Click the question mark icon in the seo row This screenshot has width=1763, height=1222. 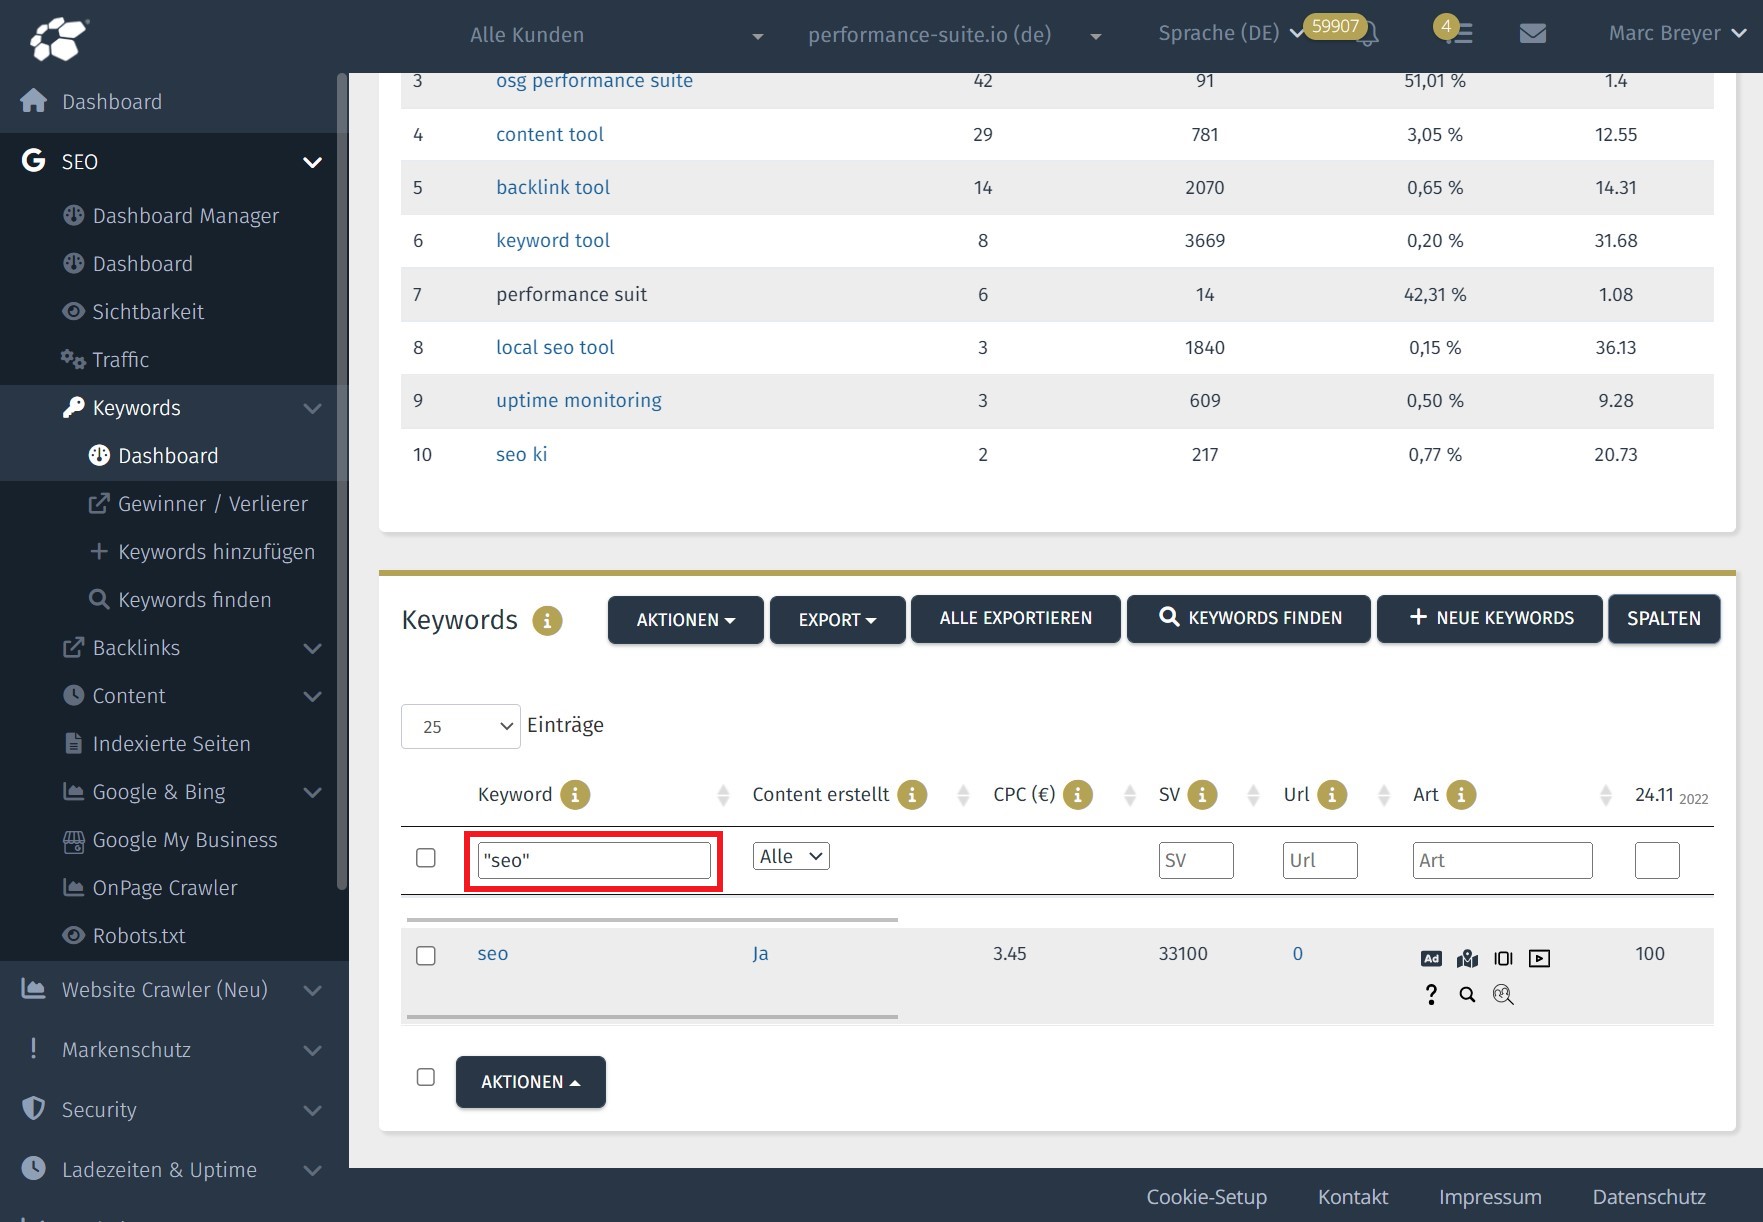[1431, 994]
